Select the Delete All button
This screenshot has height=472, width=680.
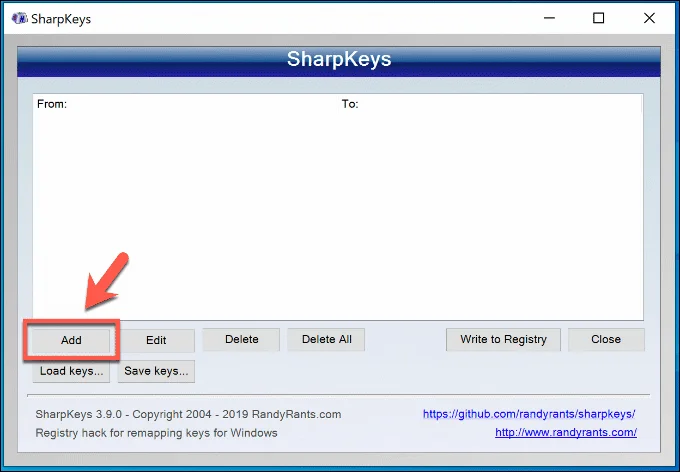pyautogui.click(x=327, y=339)
